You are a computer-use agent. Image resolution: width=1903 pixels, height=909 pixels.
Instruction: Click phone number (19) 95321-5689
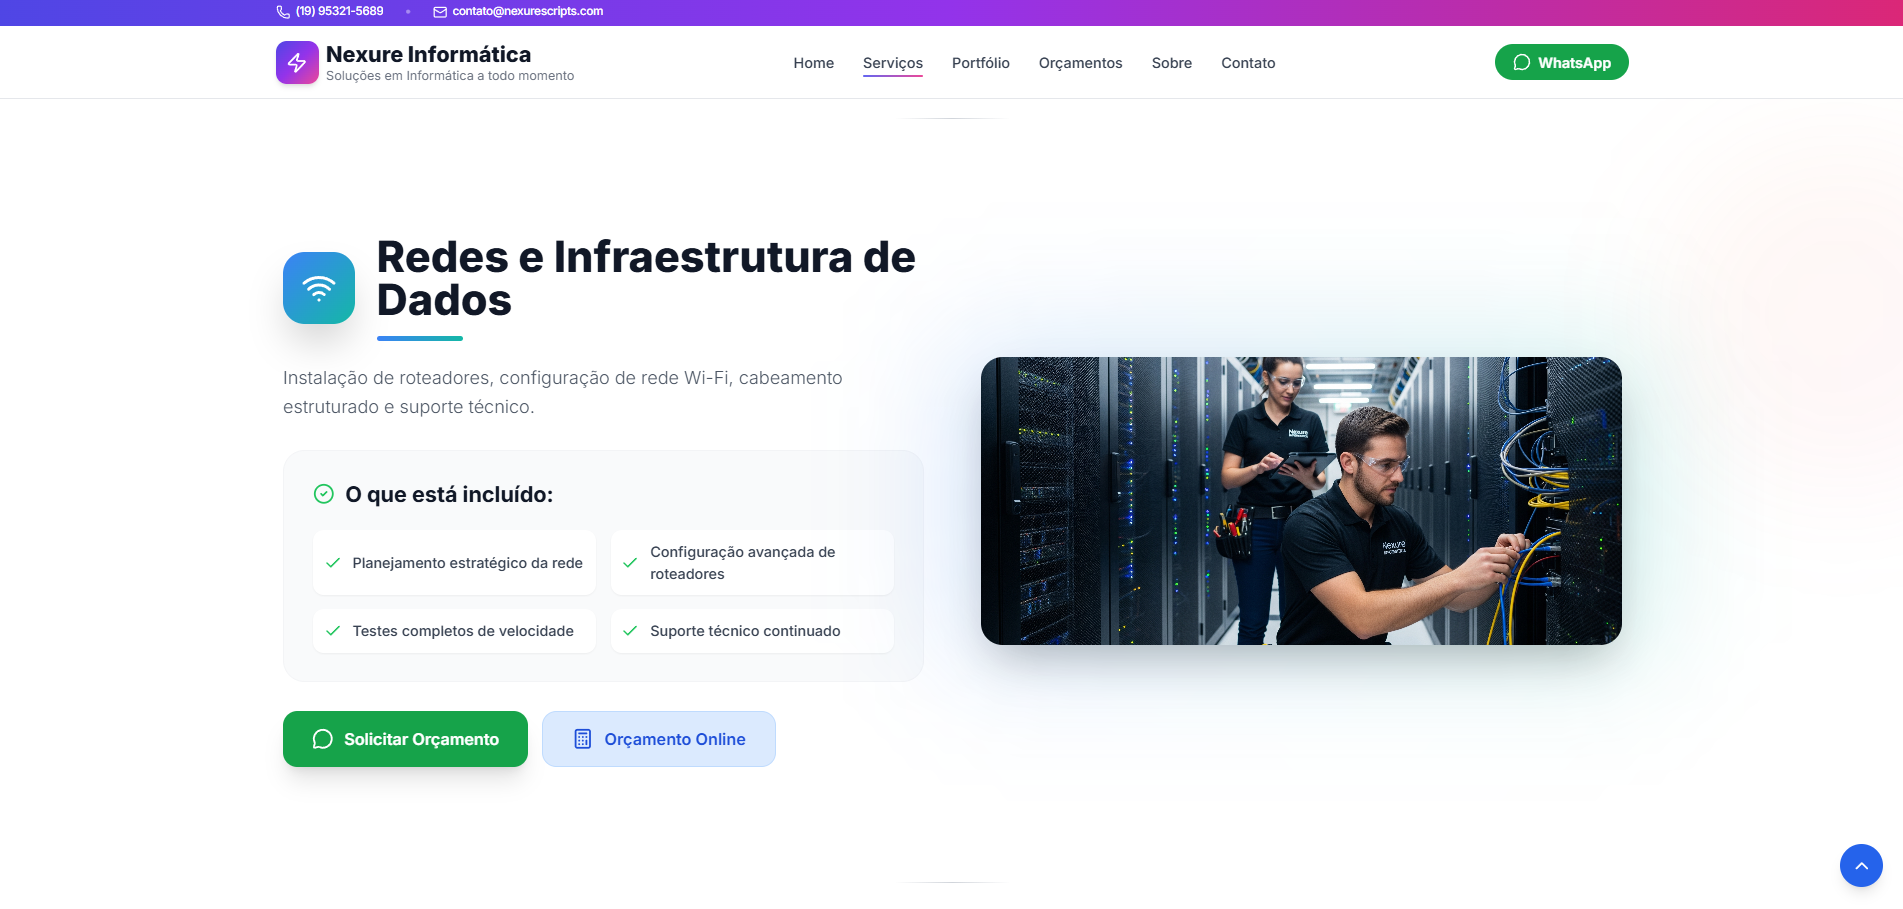click(x=340, y=12)
